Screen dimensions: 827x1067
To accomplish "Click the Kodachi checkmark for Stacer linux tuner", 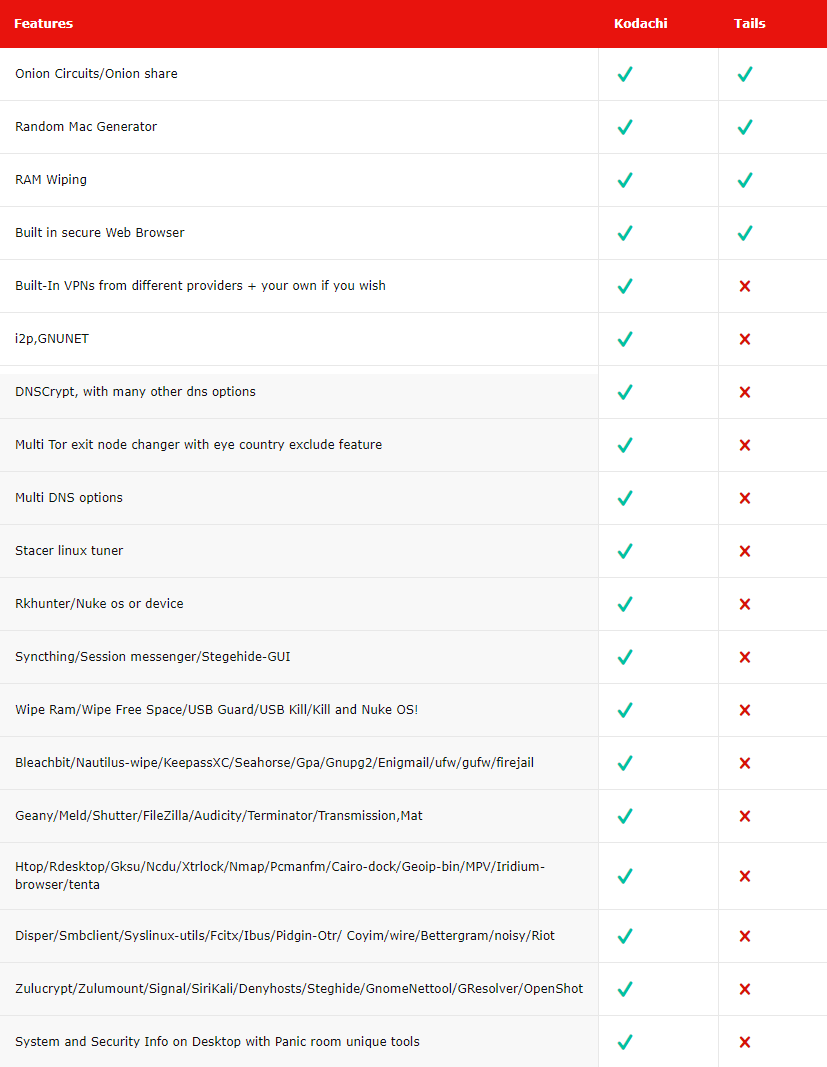I will (x=625, y=551).
